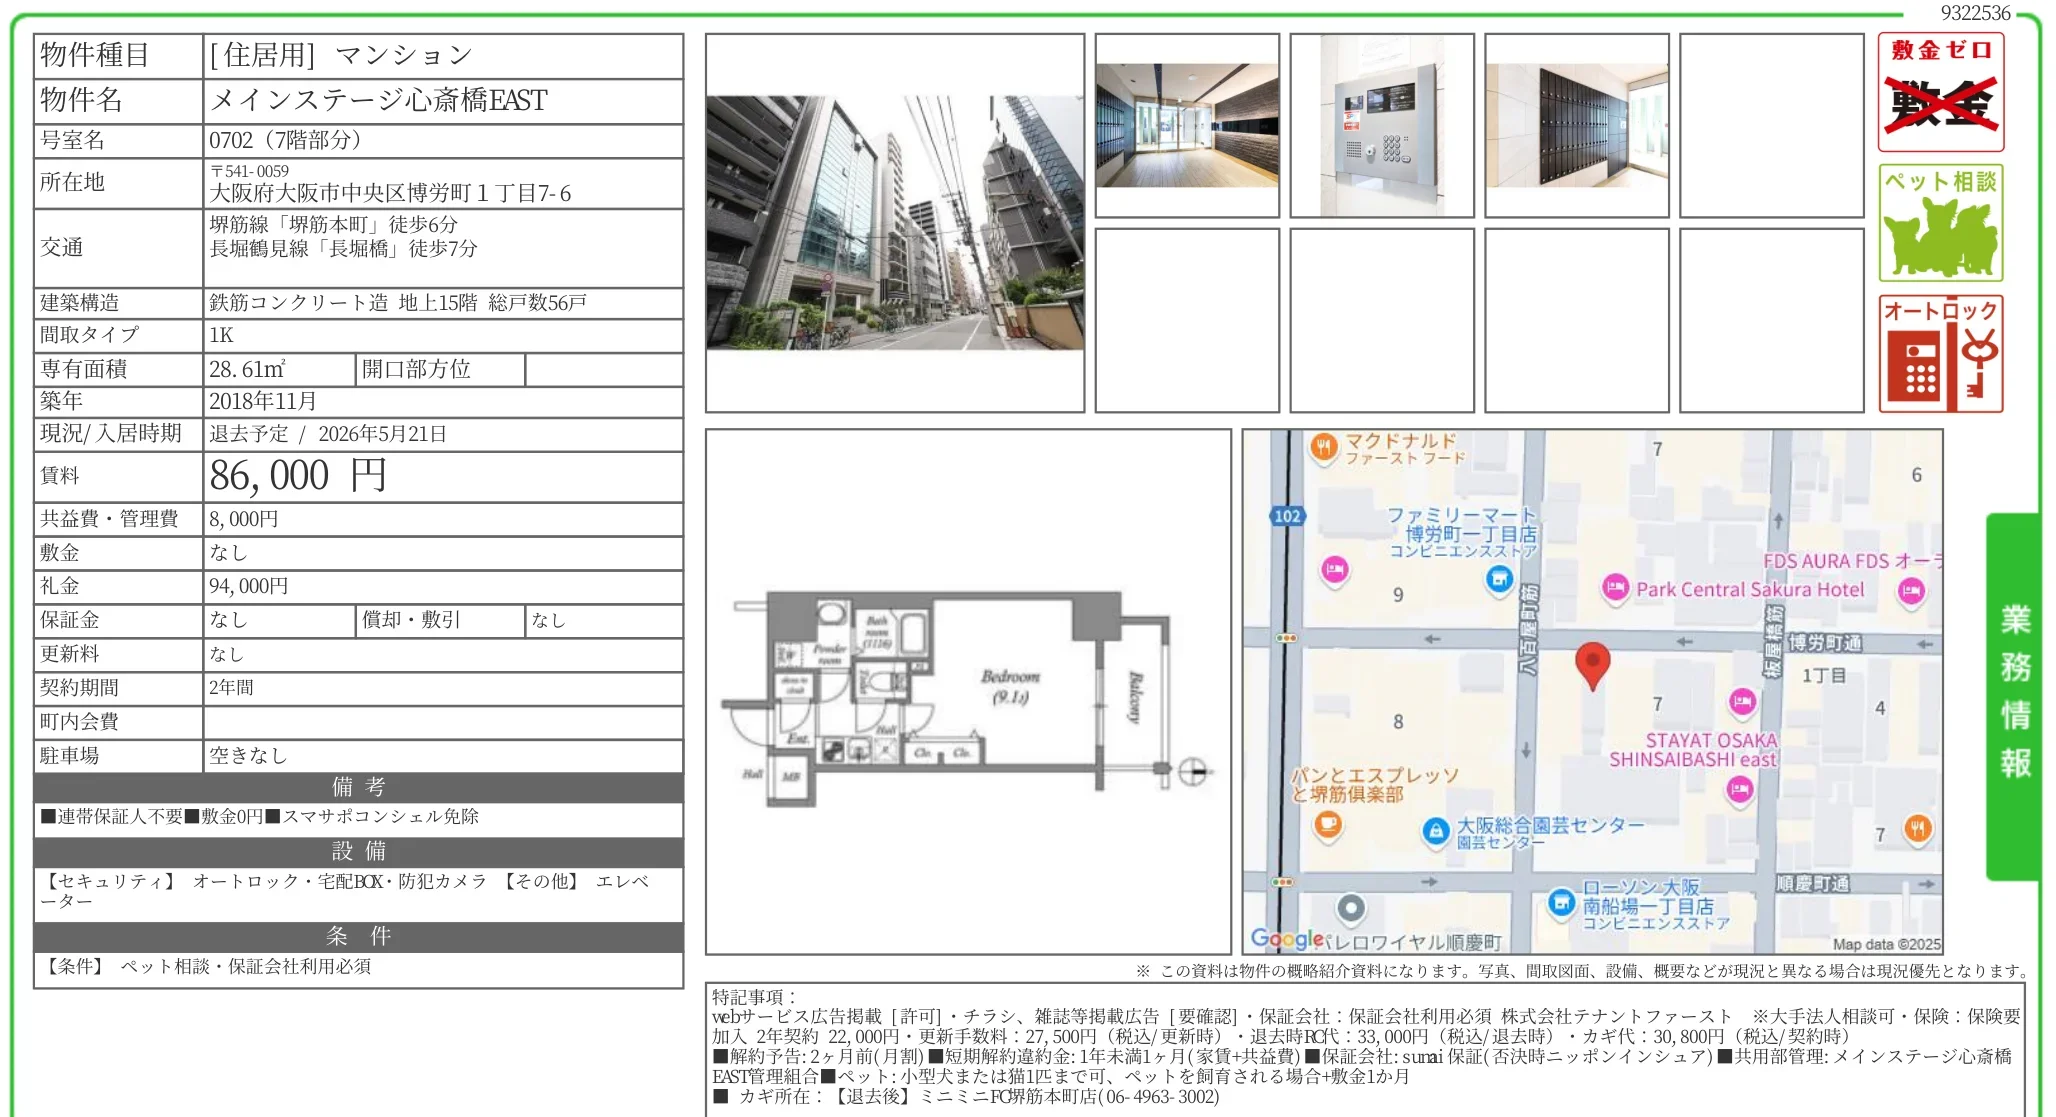Click Lawson convenience store map marker
2056x1117 pixels.
click(1561, 903)
